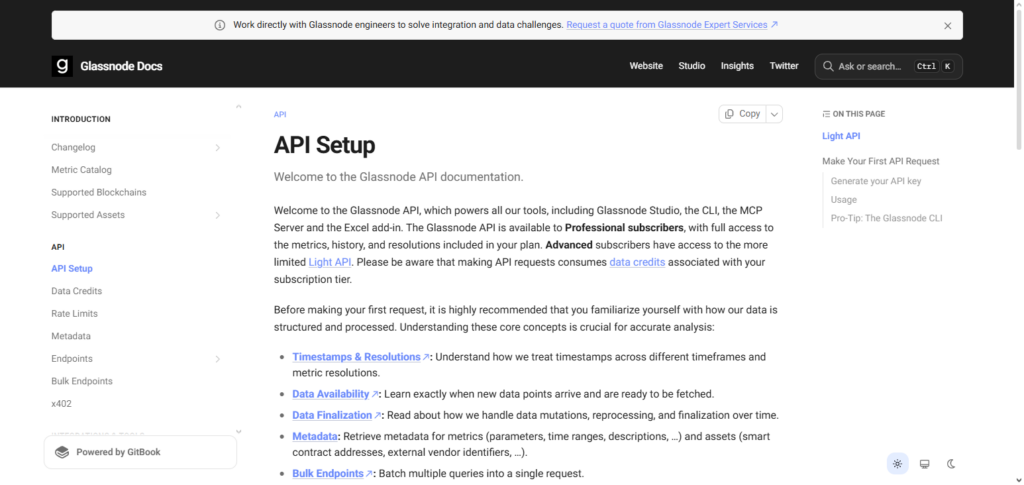1024x485 pixels.
Task: Click the Glassnode Docs title
Action: [121, 66]
